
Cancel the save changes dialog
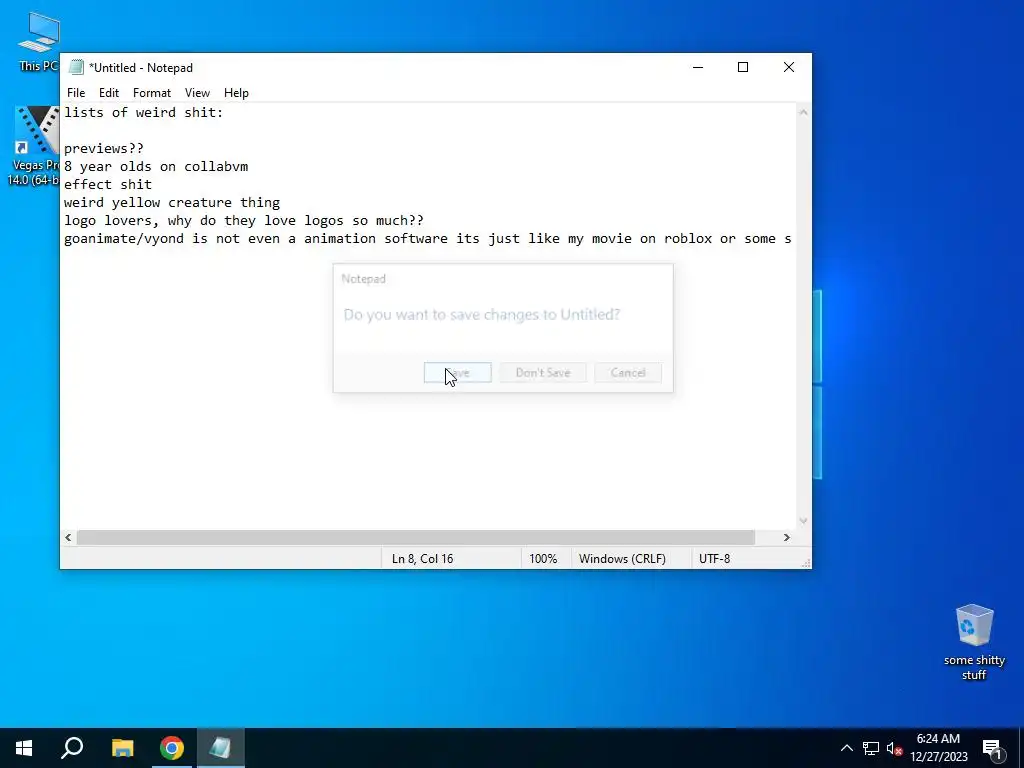tap(628, 372)
